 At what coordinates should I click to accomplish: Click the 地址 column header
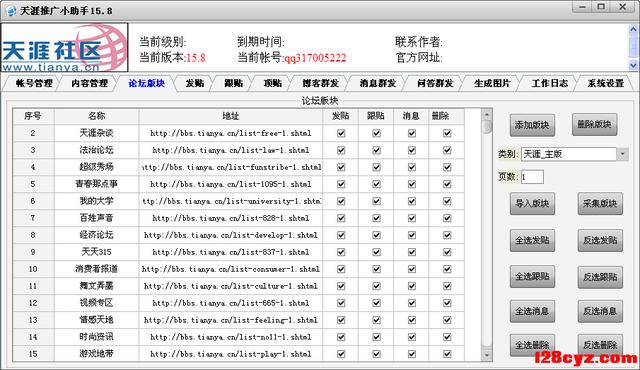click(231, 116)
